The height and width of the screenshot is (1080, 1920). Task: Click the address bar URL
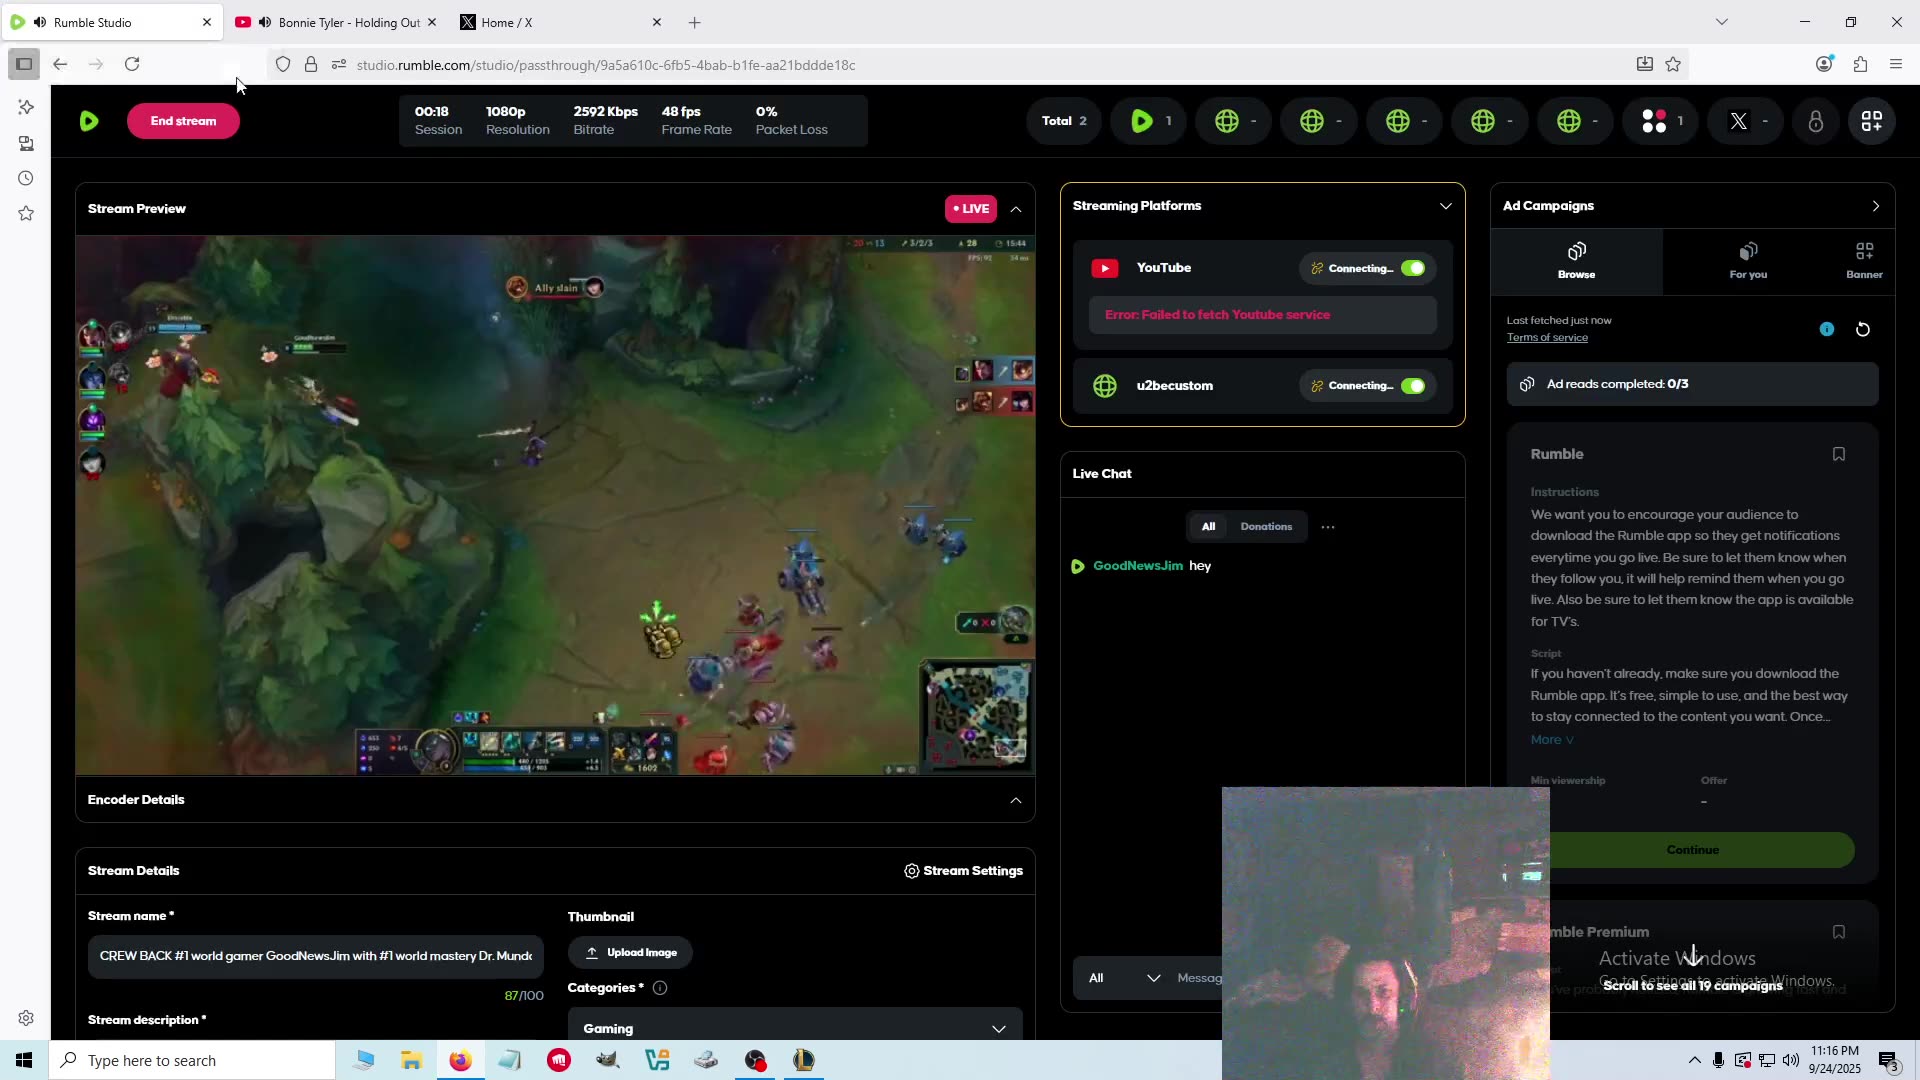tap(606, 65)
